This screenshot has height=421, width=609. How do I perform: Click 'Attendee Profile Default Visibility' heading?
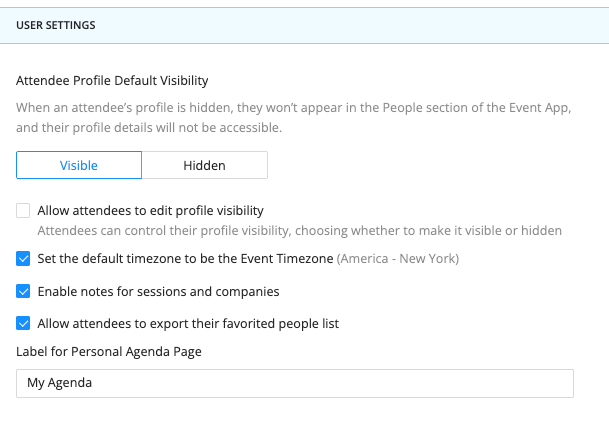point(112,80)
